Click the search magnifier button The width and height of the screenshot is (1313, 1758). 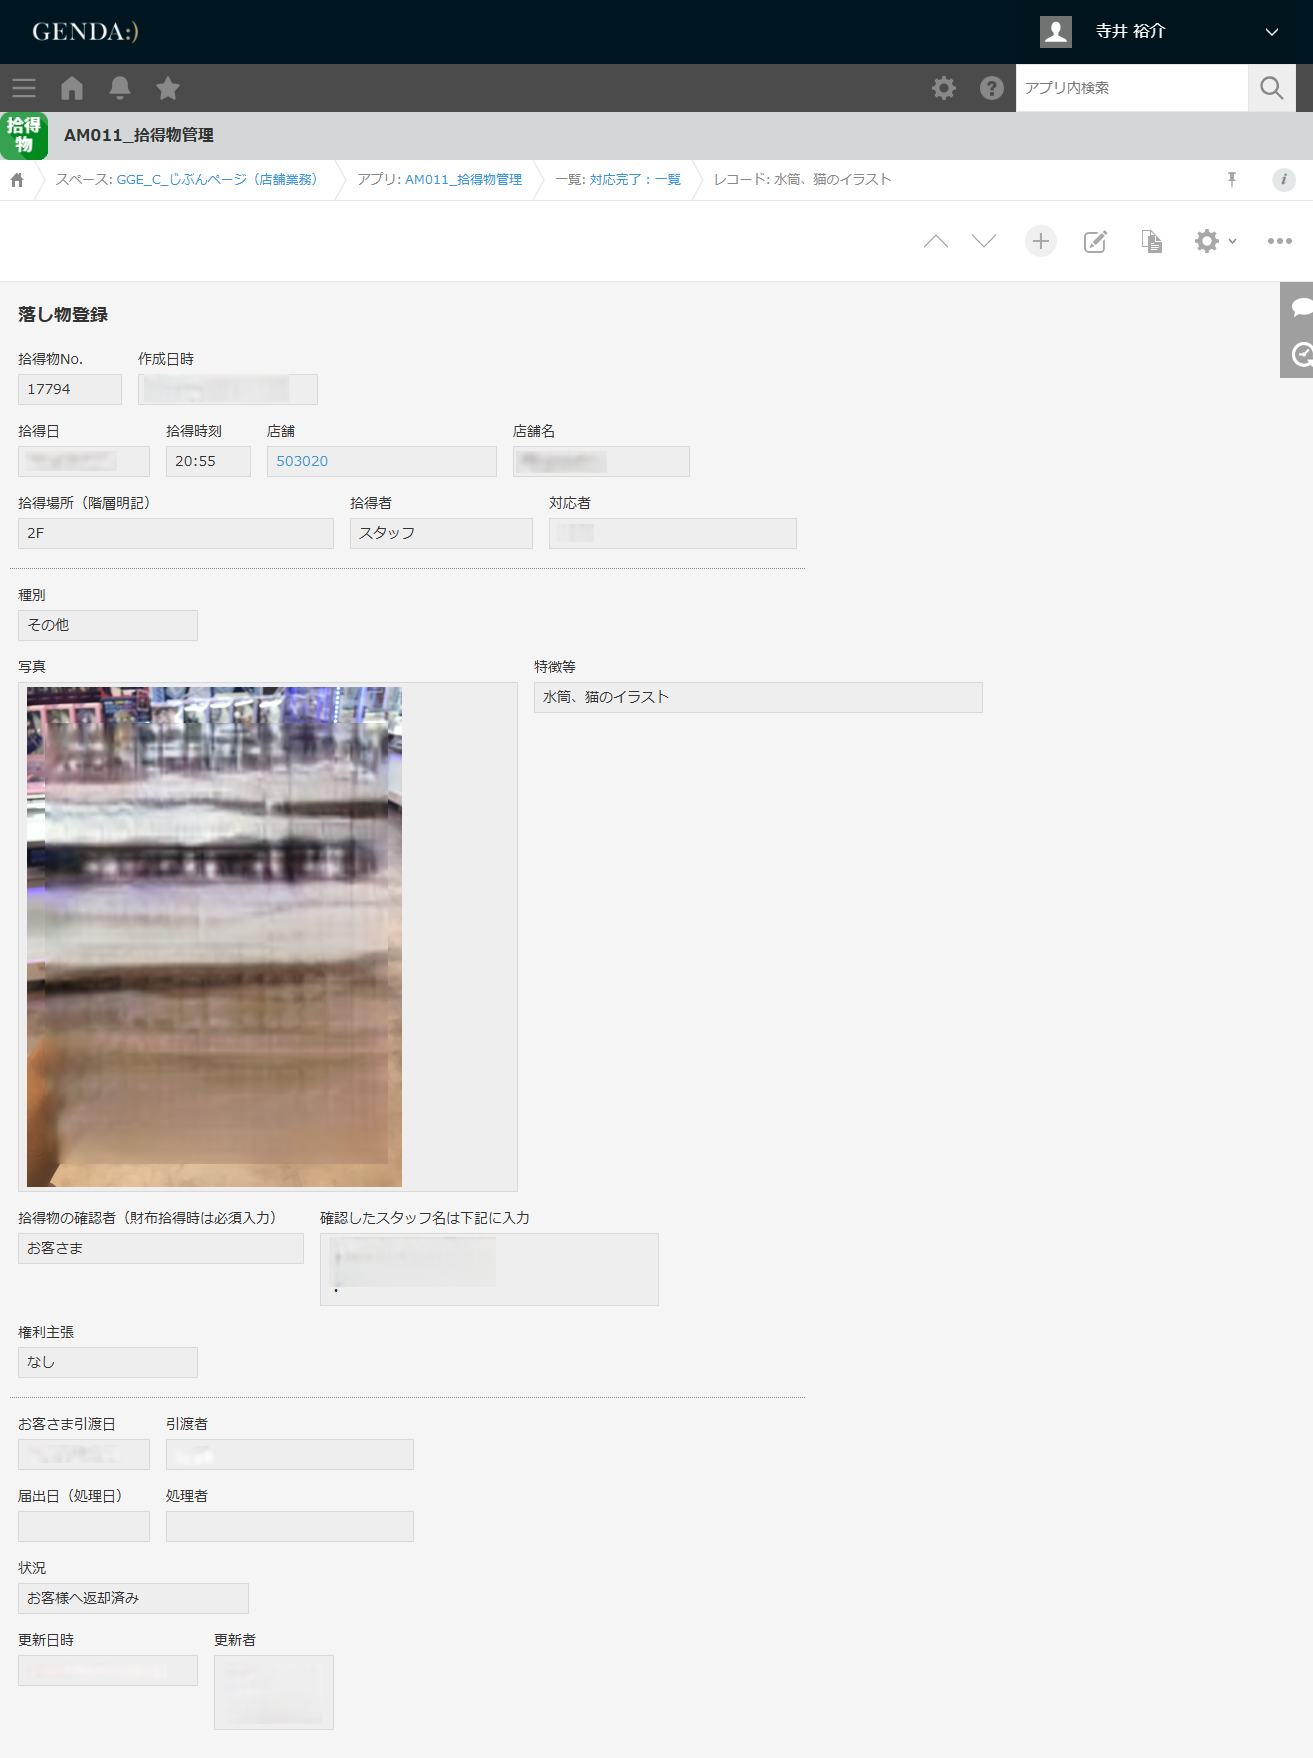(x=1271, y=88)
